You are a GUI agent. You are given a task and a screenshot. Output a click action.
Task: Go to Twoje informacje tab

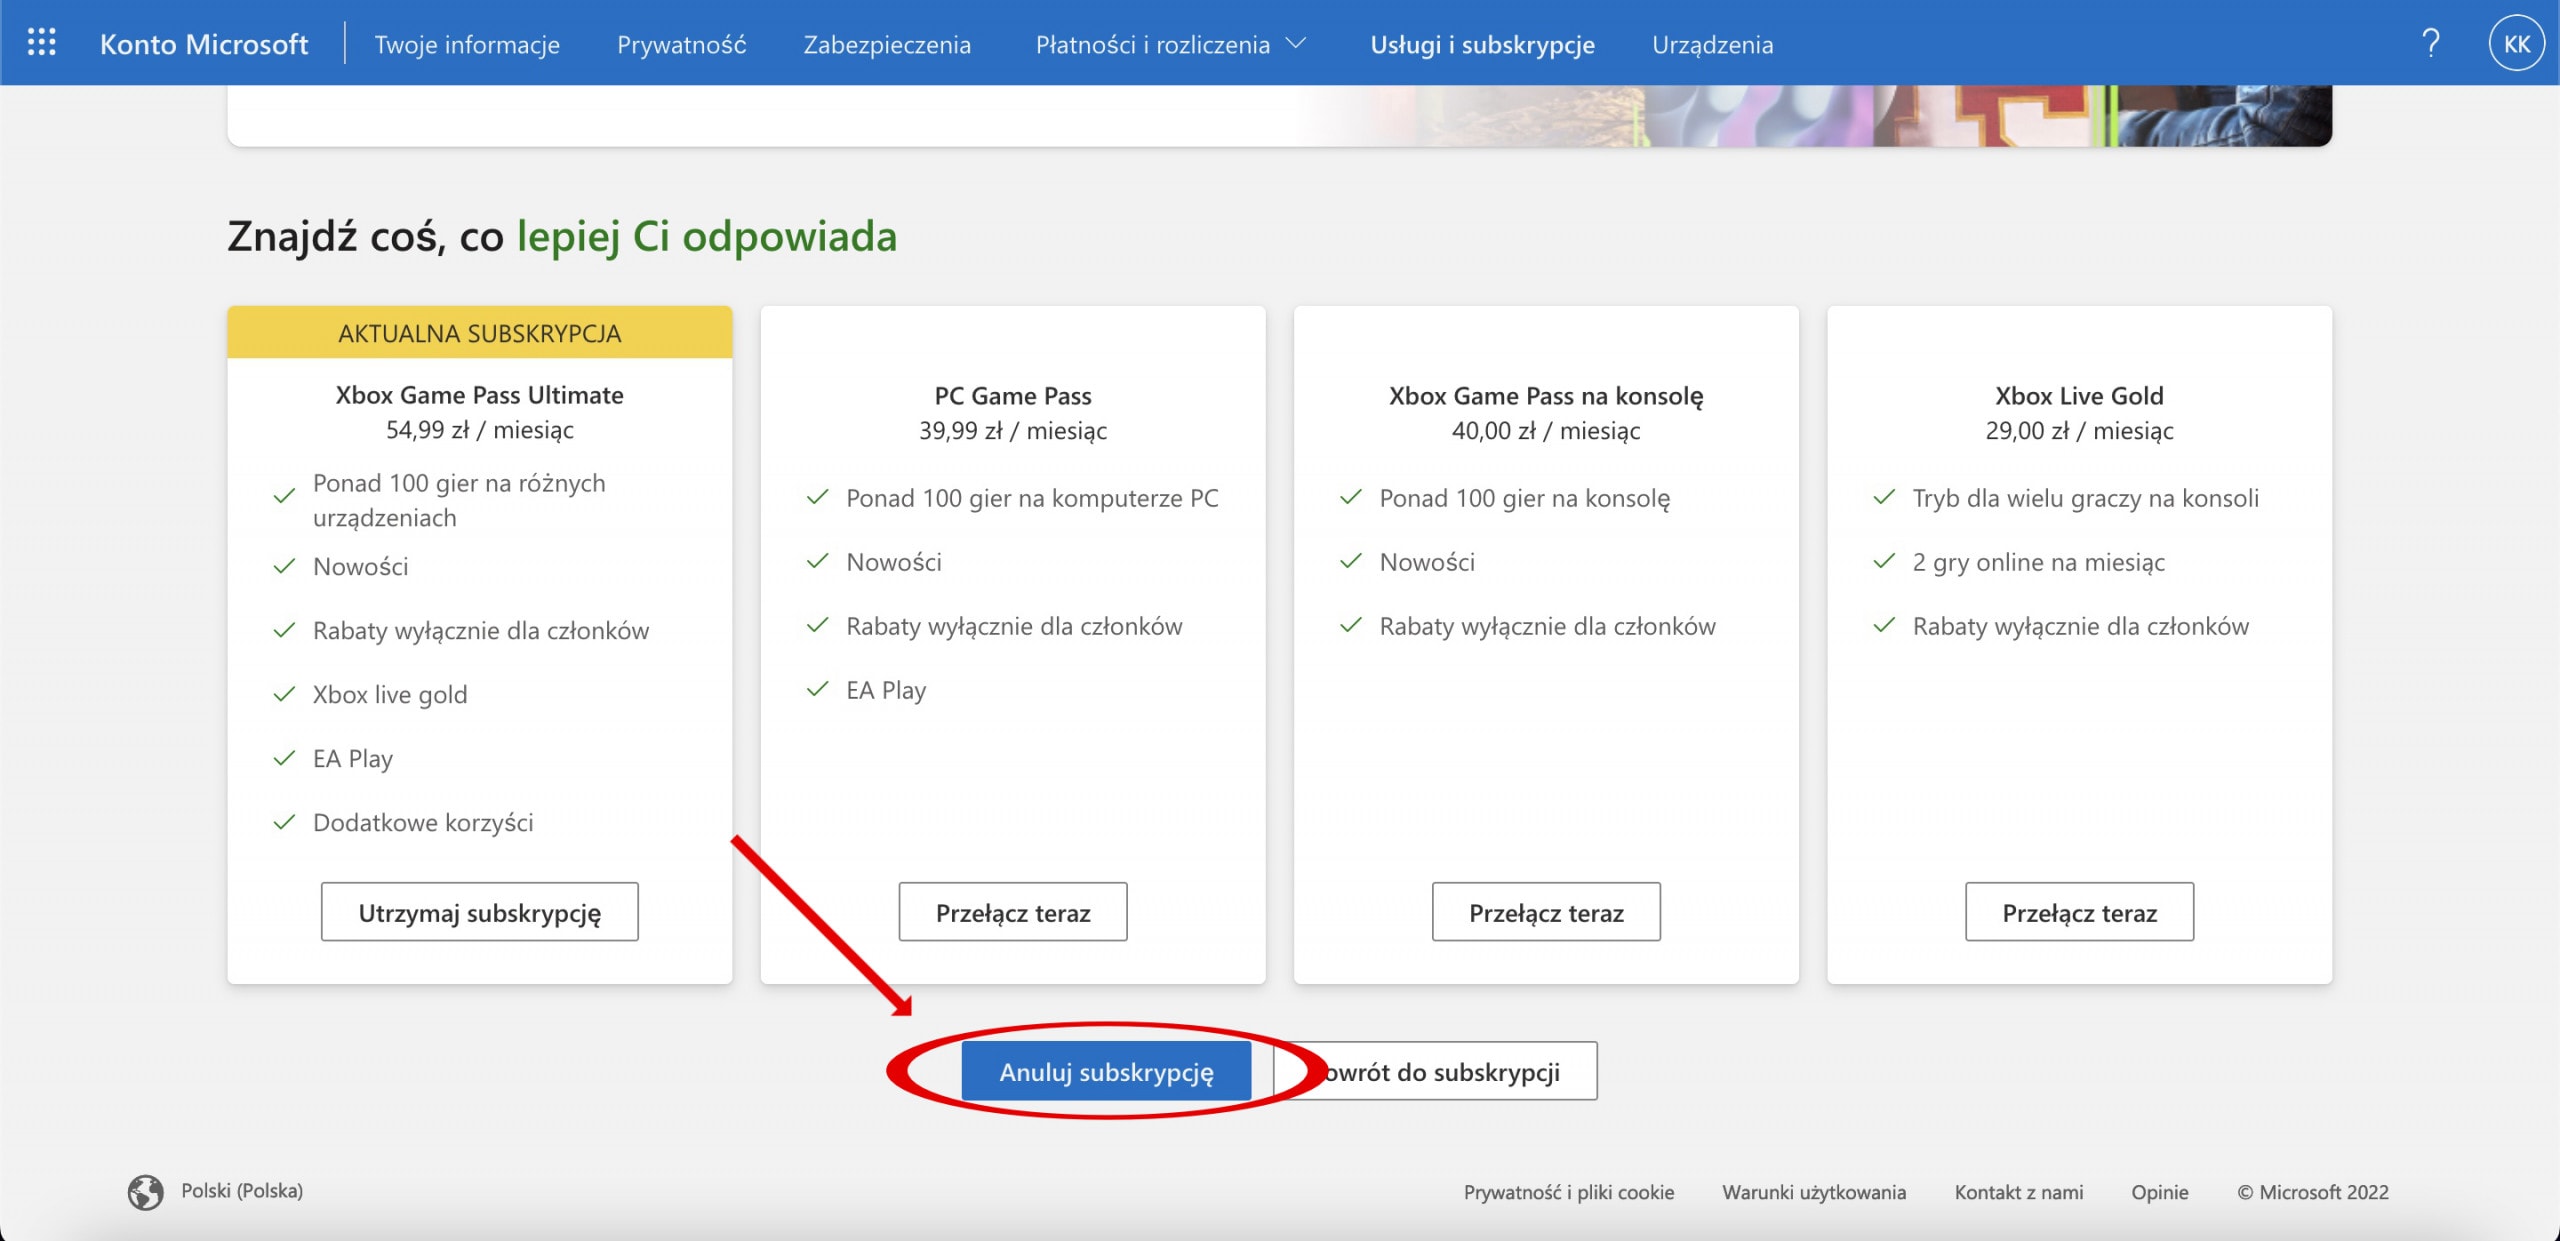coord(467,44)
